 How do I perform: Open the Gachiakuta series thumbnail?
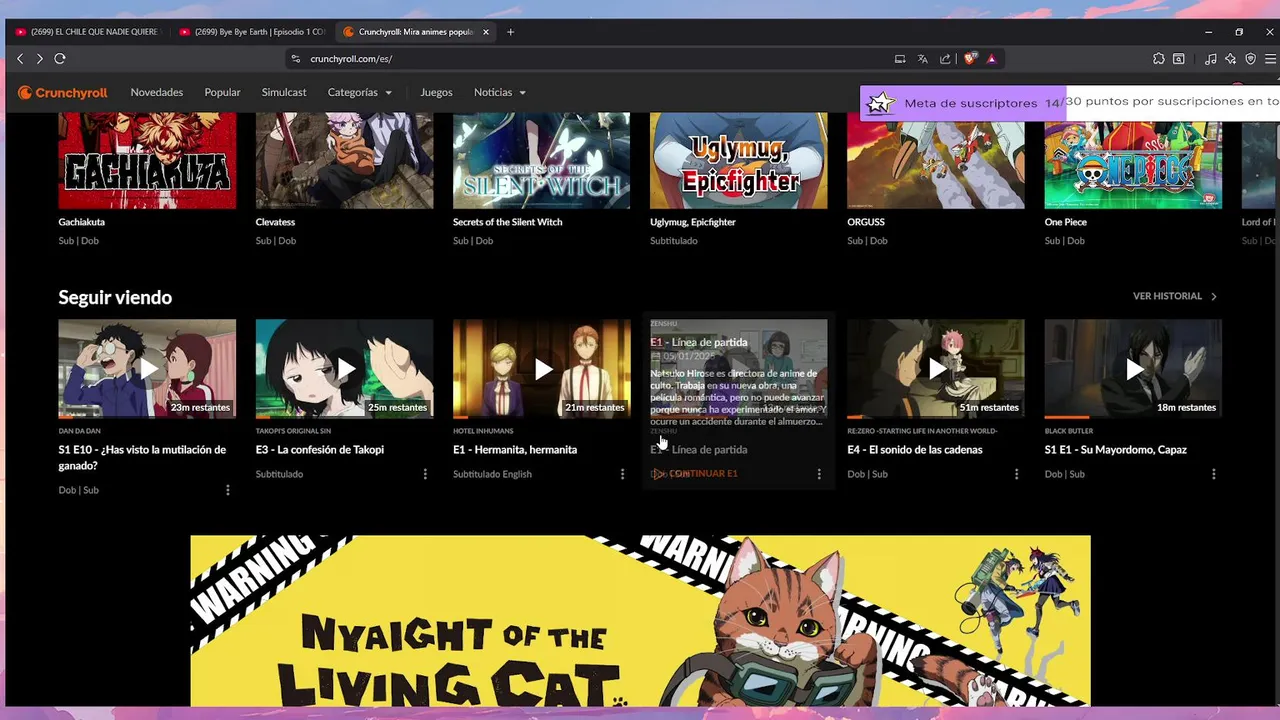coord(147,160)
